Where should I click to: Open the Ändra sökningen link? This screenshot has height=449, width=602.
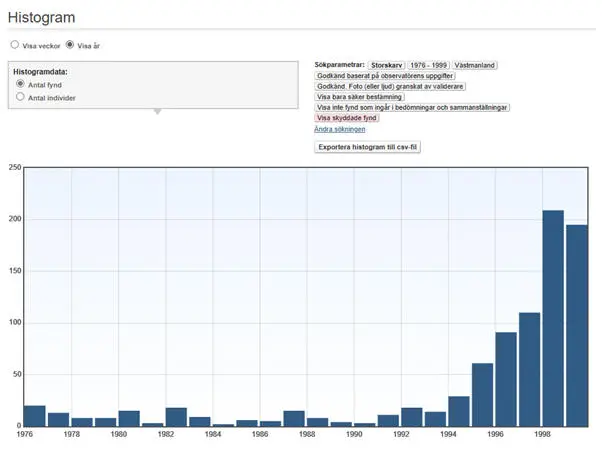pyautogui.click(x=339, y=129)
